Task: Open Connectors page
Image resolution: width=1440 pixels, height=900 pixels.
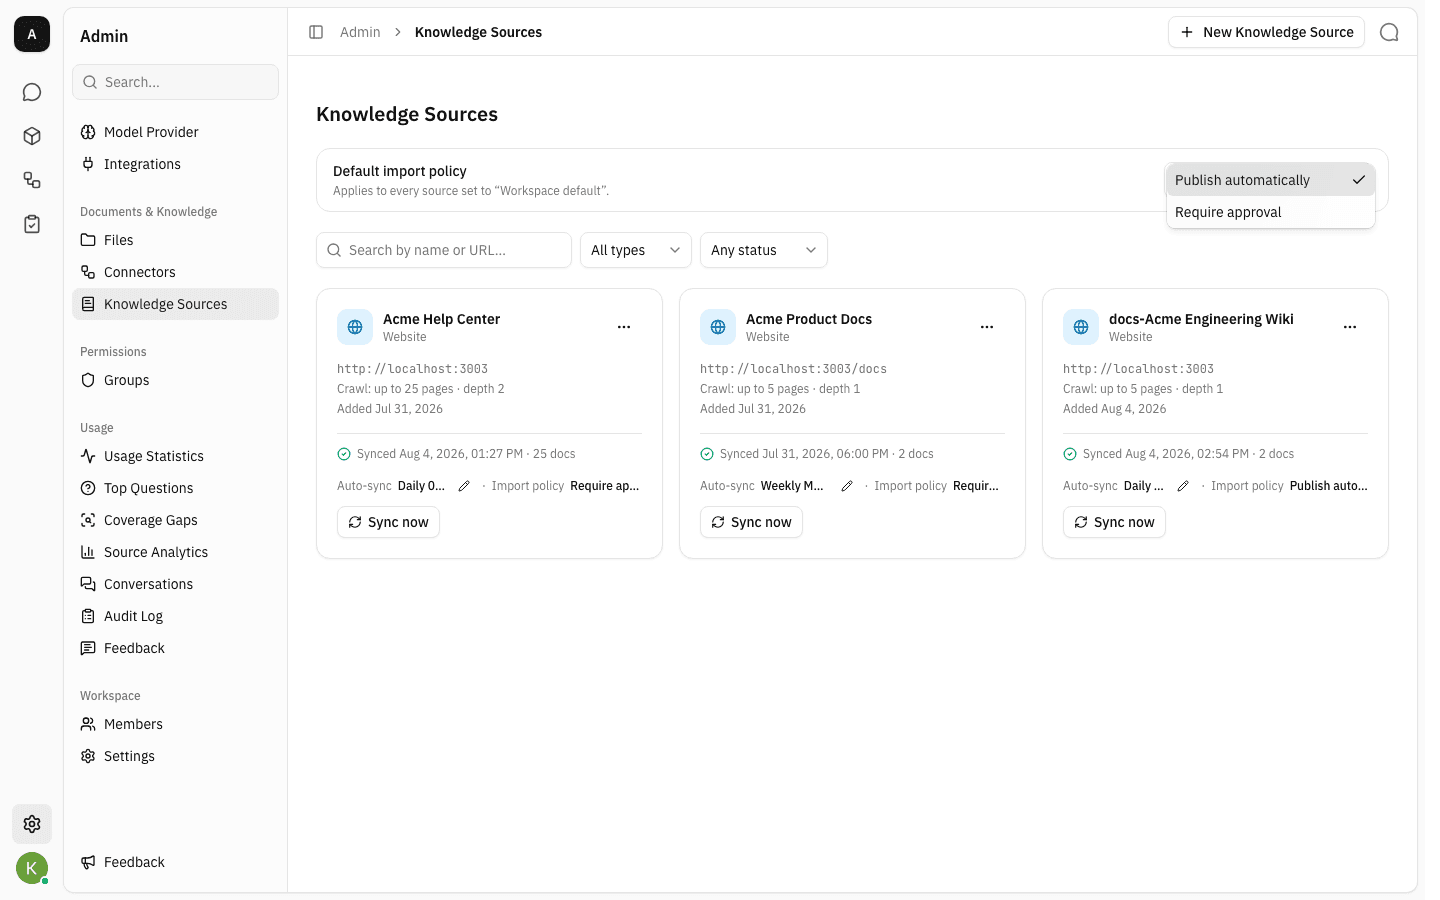Action: tap(175, 272)
